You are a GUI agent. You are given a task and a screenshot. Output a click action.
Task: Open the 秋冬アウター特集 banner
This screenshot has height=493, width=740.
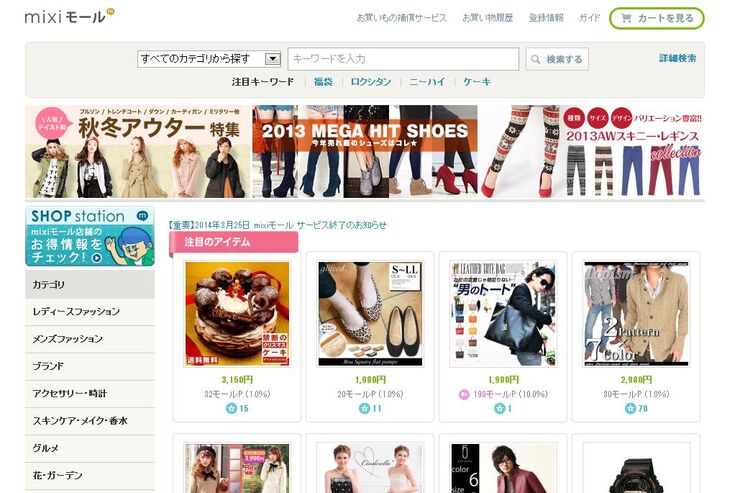click(x=138, y=151)
